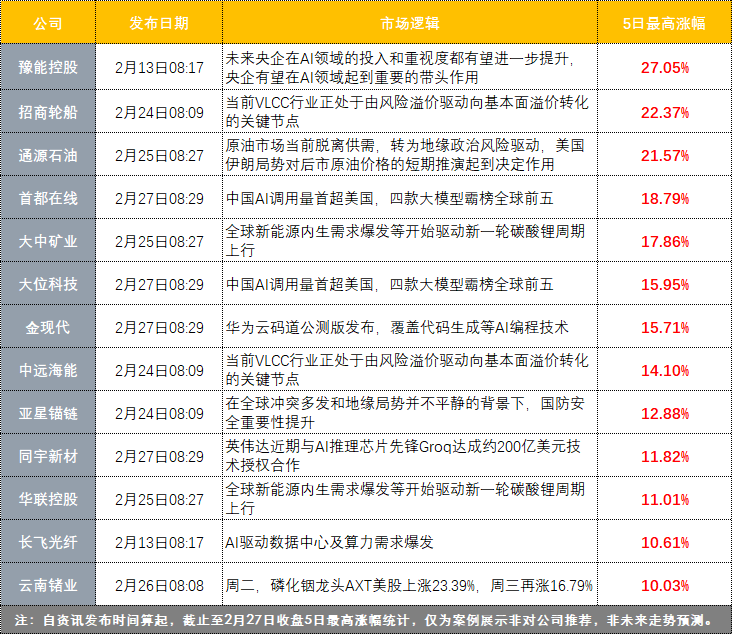Image resolution: width=732 pixels, height=634 pixels.
Task: Select the 市场逻辑 header cell
Action: point(409,23)
